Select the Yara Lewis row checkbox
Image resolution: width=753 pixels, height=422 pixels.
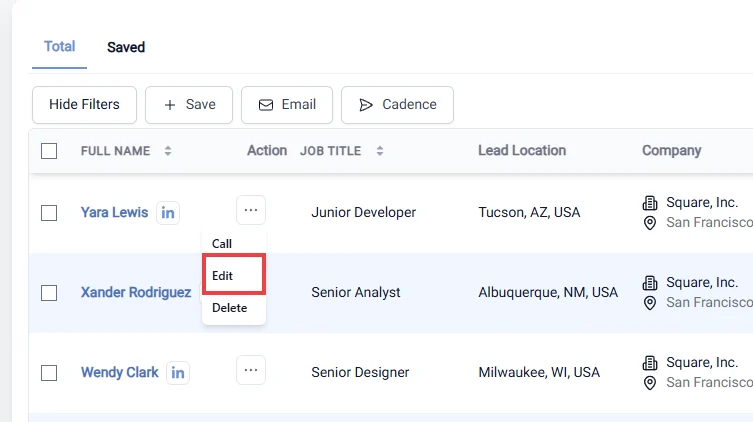tap(49, 213)
